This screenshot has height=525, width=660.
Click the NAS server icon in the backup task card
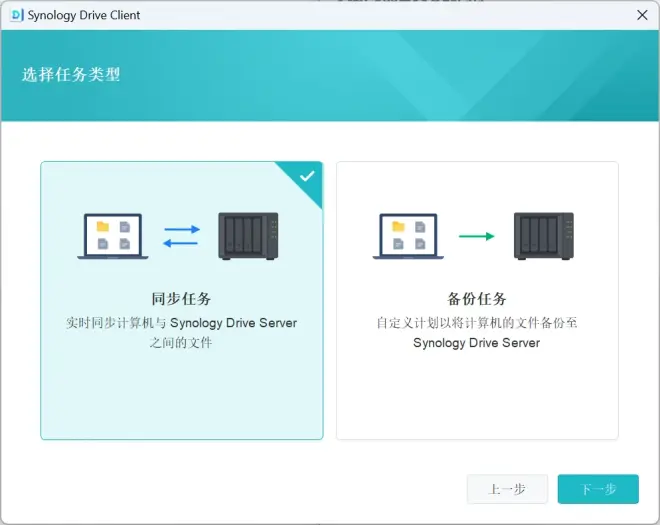[x=544, y=236]
